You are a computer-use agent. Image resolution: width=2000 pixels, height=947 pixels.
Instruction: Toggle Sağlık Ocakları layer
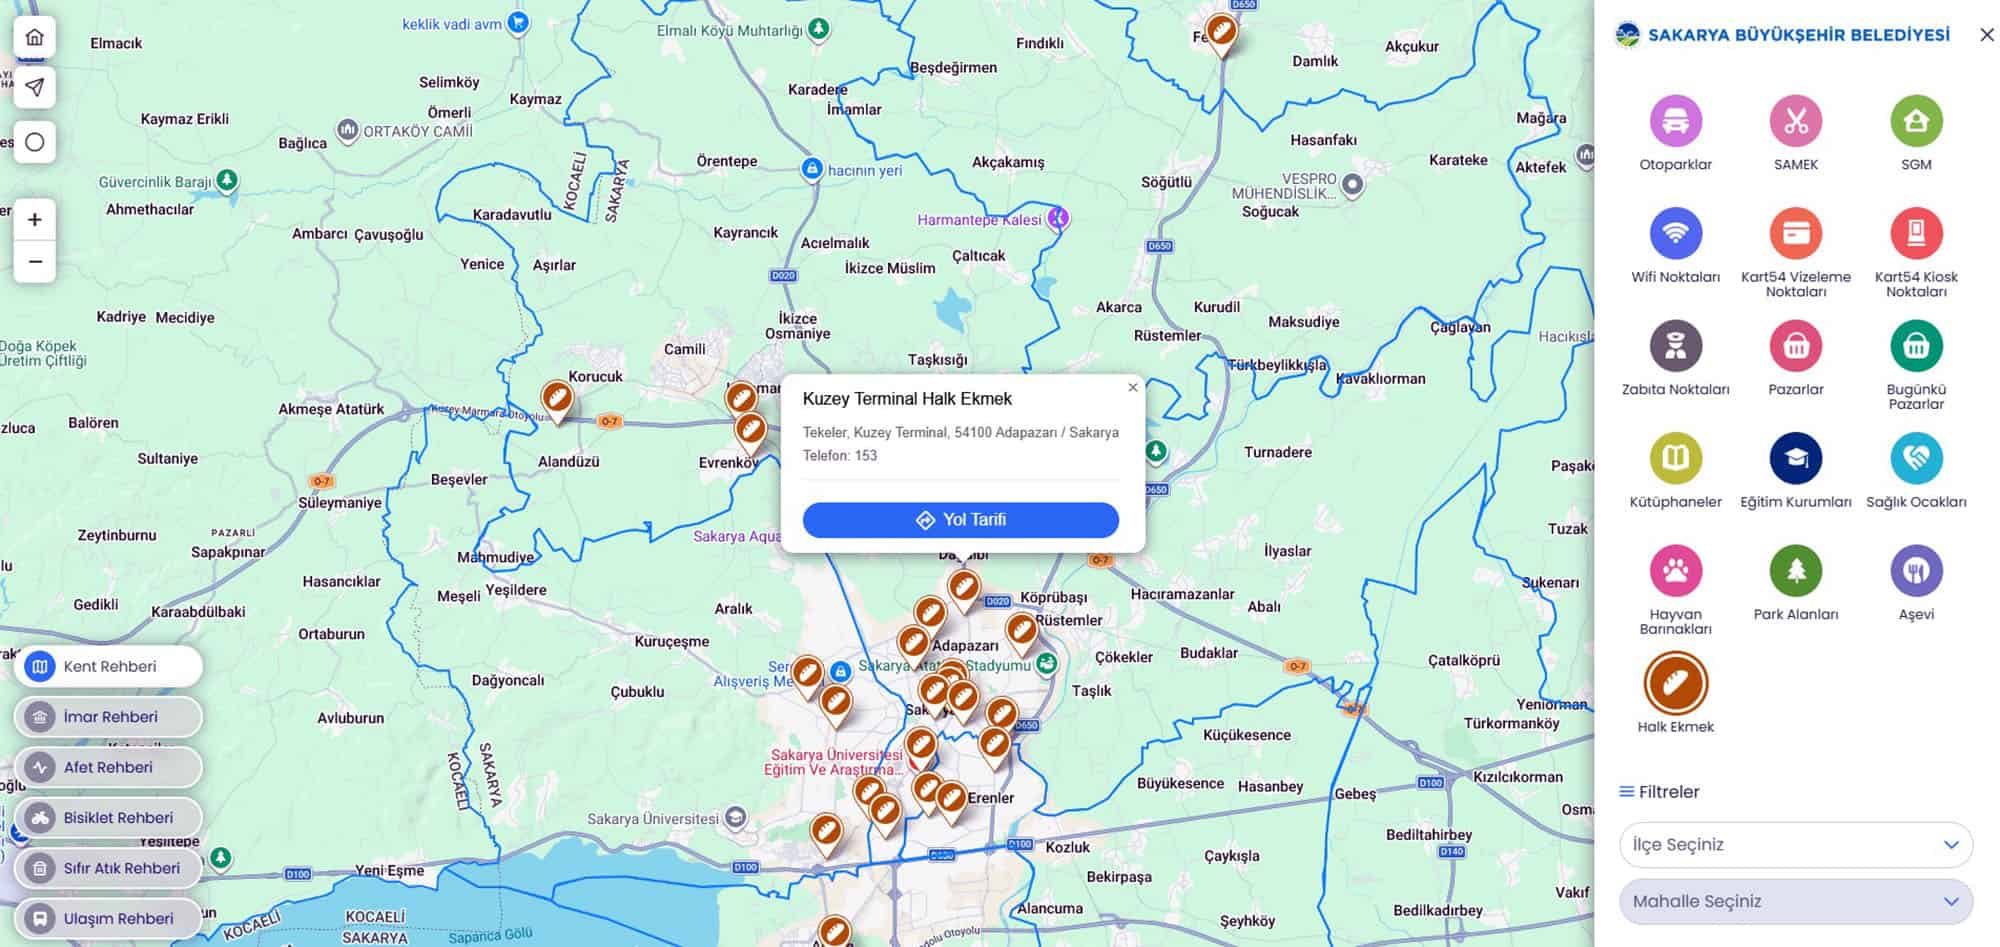(x=1916, y=459)
